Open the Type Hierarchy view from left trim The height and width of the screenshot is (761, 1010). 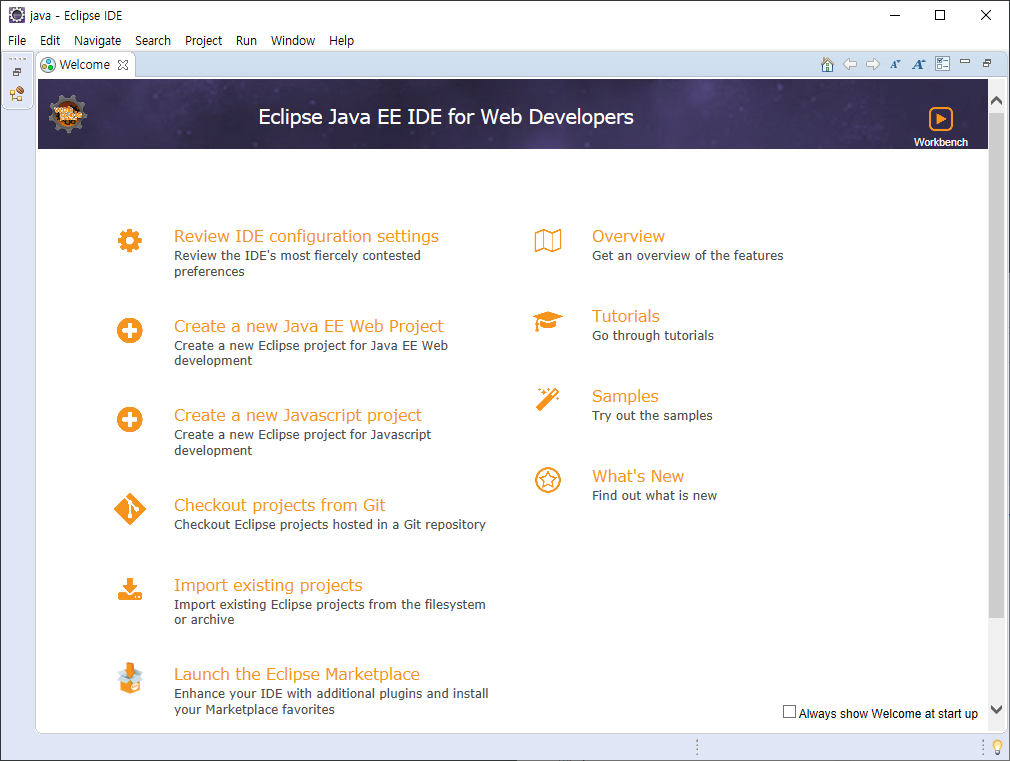point(17,94)
